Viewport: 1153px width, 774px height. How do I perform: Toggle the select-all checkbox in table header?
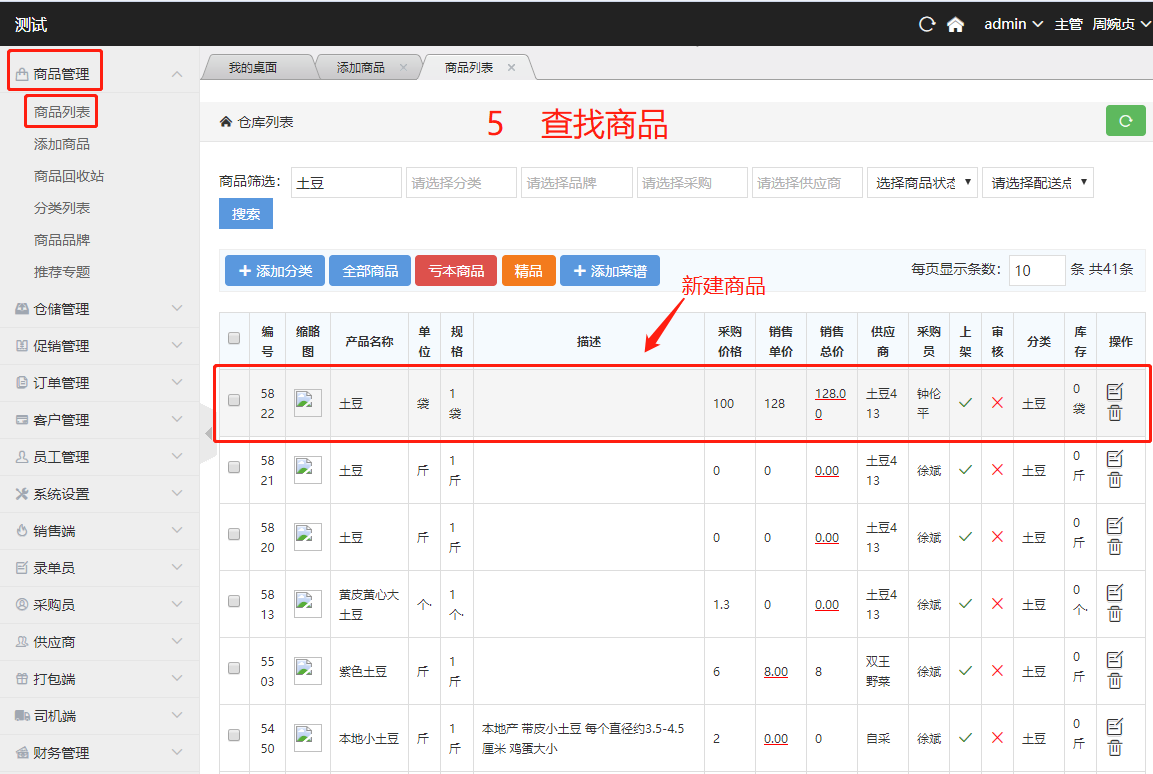click(234, 338)
